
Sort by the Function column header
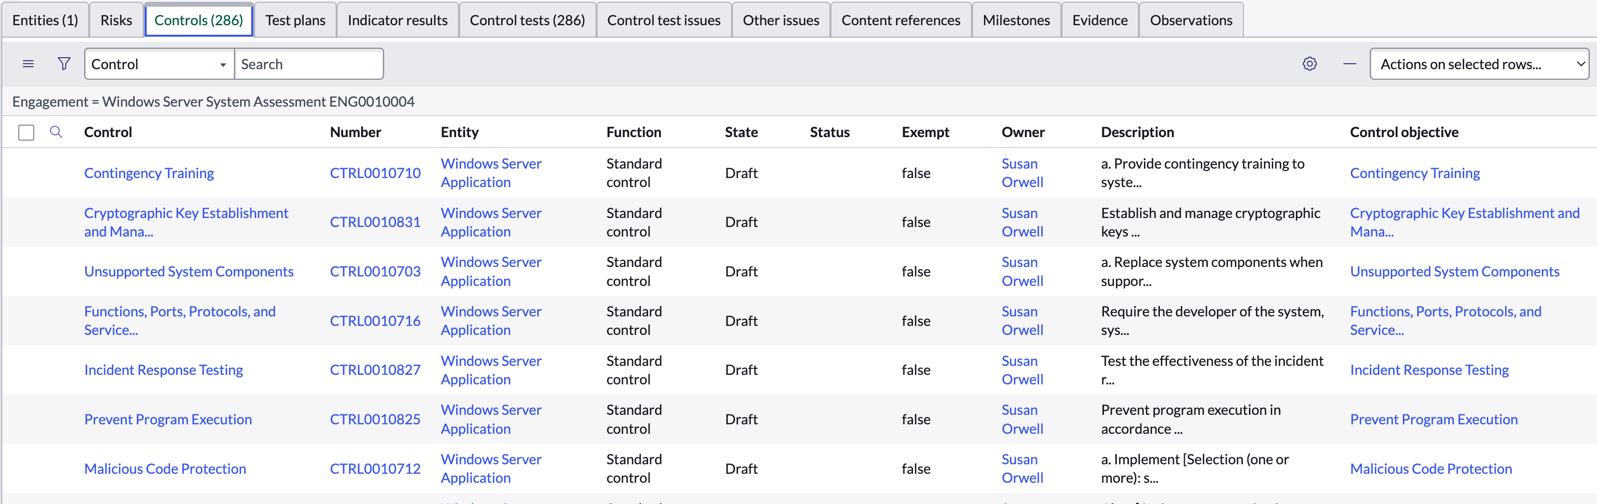click(634, 132)
